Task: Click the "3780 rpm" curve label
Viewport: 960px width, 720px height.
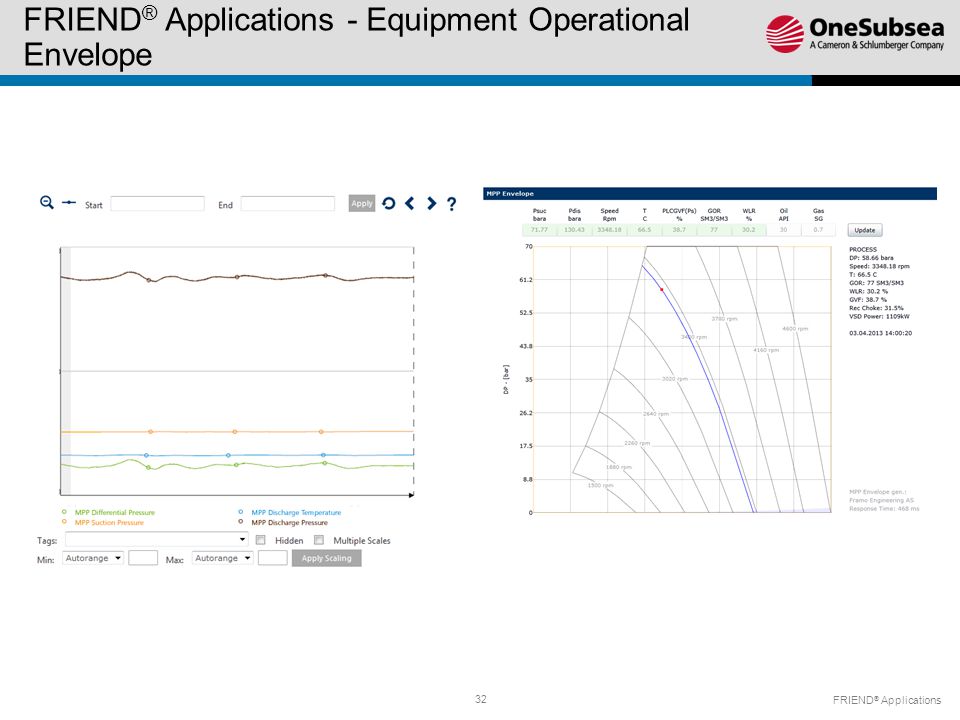Action: [724, 319]
